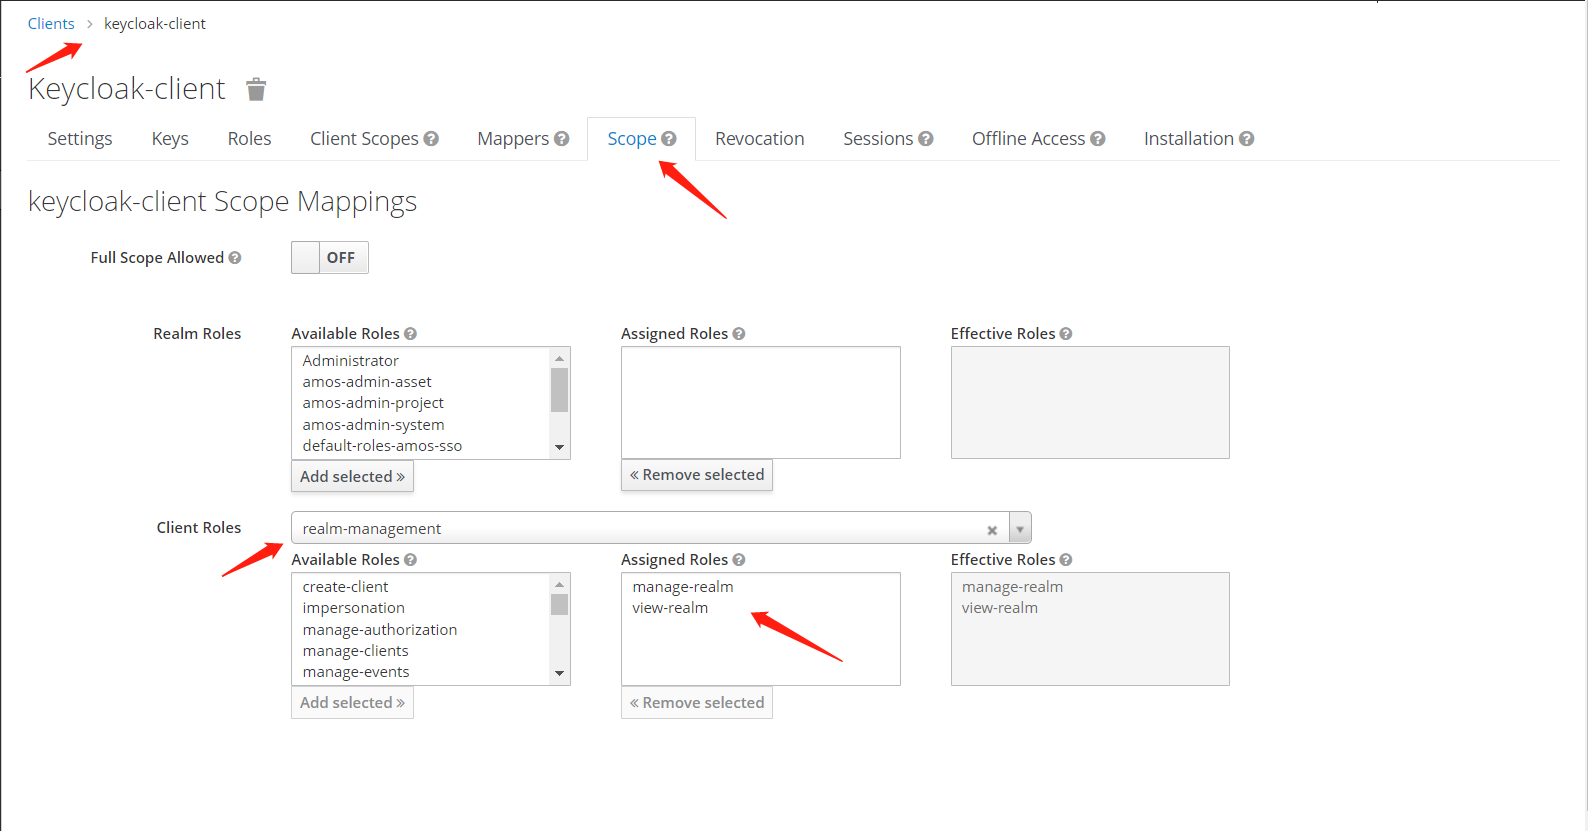The height and width of the screenshot is (831, 1588).
Task: Open the Revocation tab
Action: coord(760,139)
